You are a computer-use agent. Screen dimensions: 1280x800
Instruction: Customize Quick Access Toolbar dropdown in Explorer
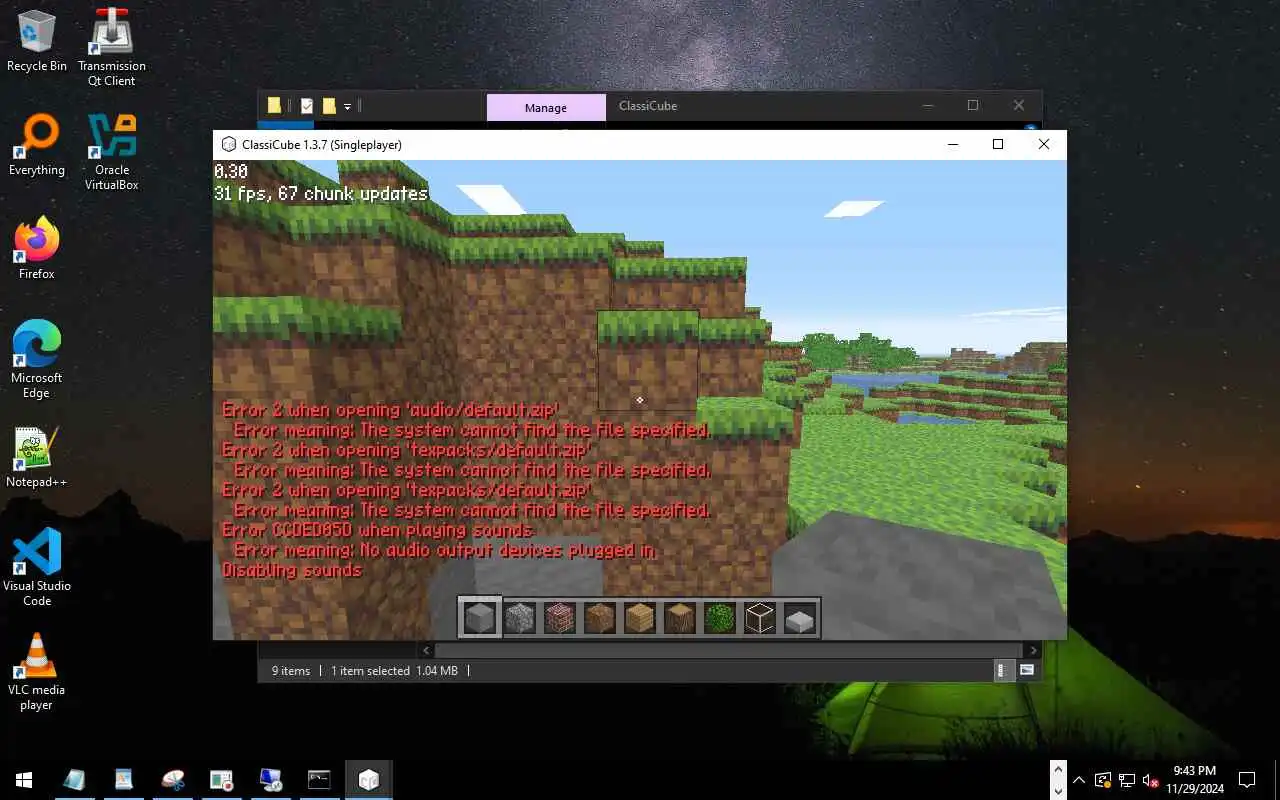348,106
